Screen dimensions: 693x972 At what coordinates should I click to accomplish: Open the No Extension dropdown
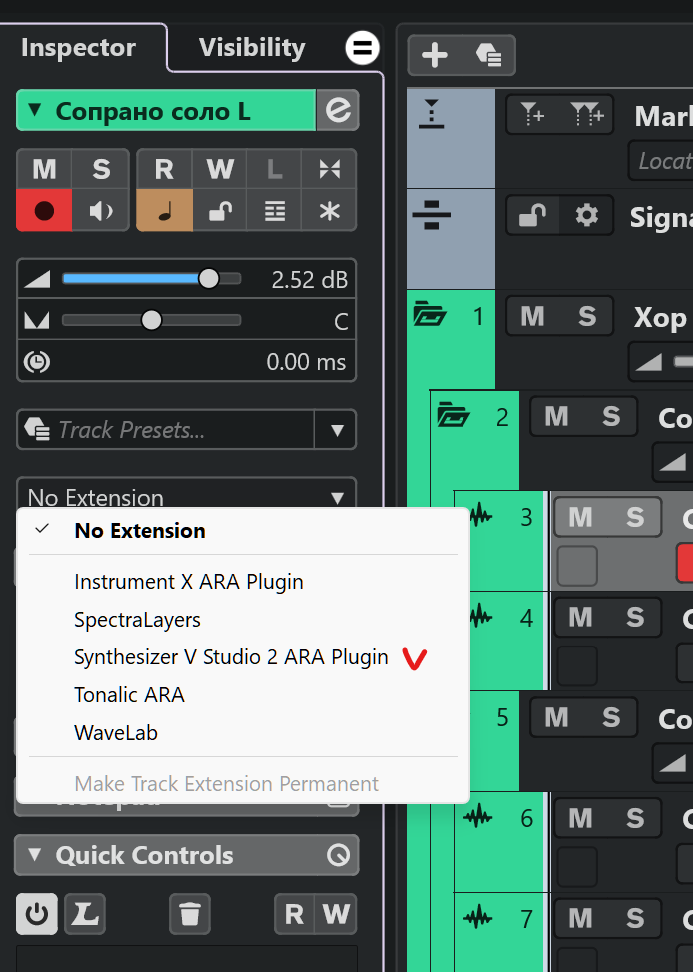187,495
